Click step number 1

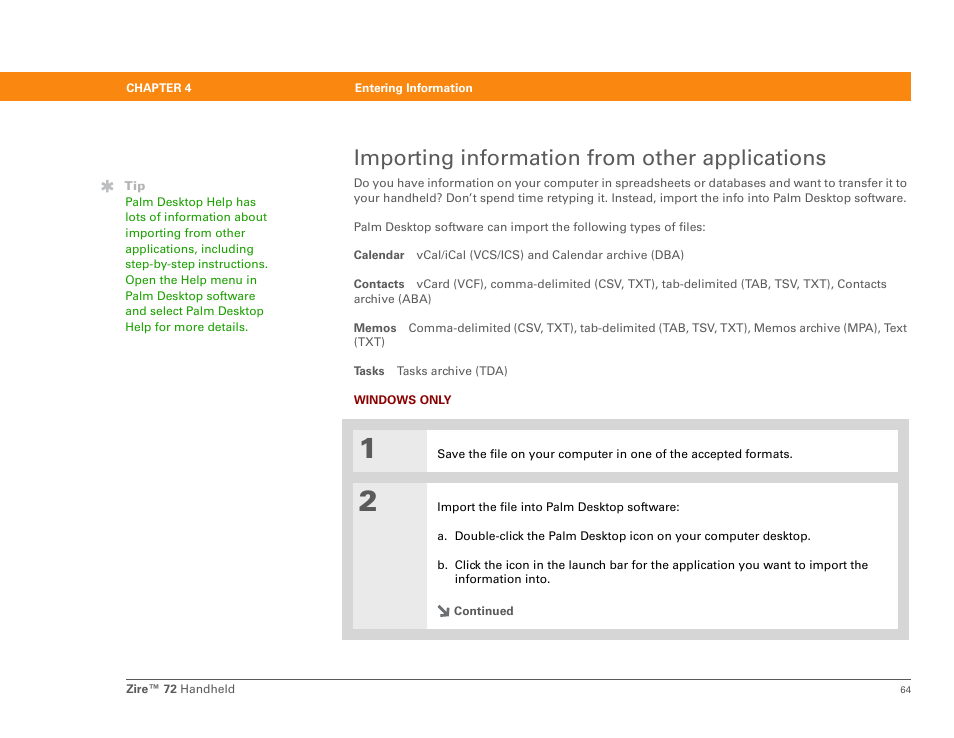367,449
